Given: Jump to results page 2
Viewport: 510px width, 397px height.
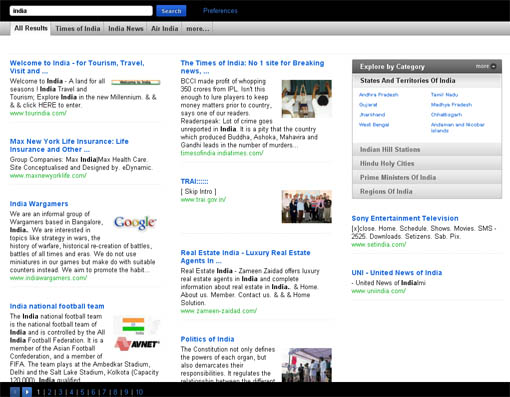Looking at the screenshot, I should tap(50, 392).
